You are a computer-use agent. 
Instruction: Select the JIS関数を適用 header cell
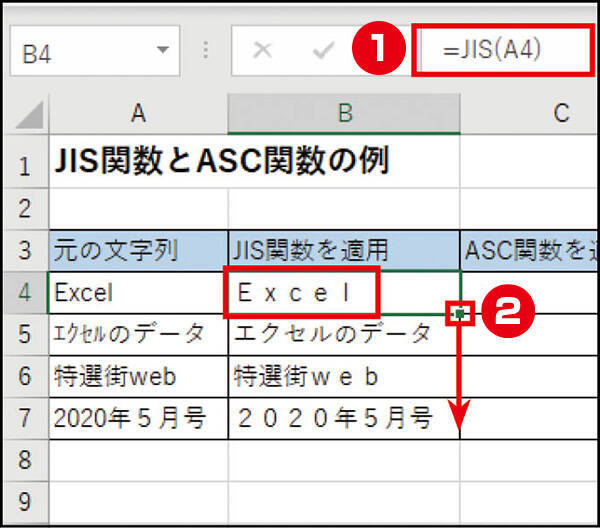coord(344,250)
